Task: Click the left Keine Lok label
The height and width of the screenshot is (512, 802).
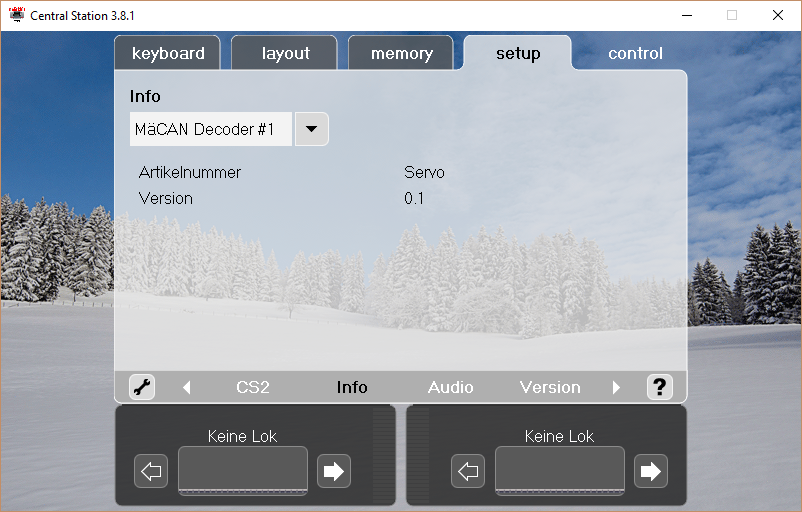Action: (242, 436)
